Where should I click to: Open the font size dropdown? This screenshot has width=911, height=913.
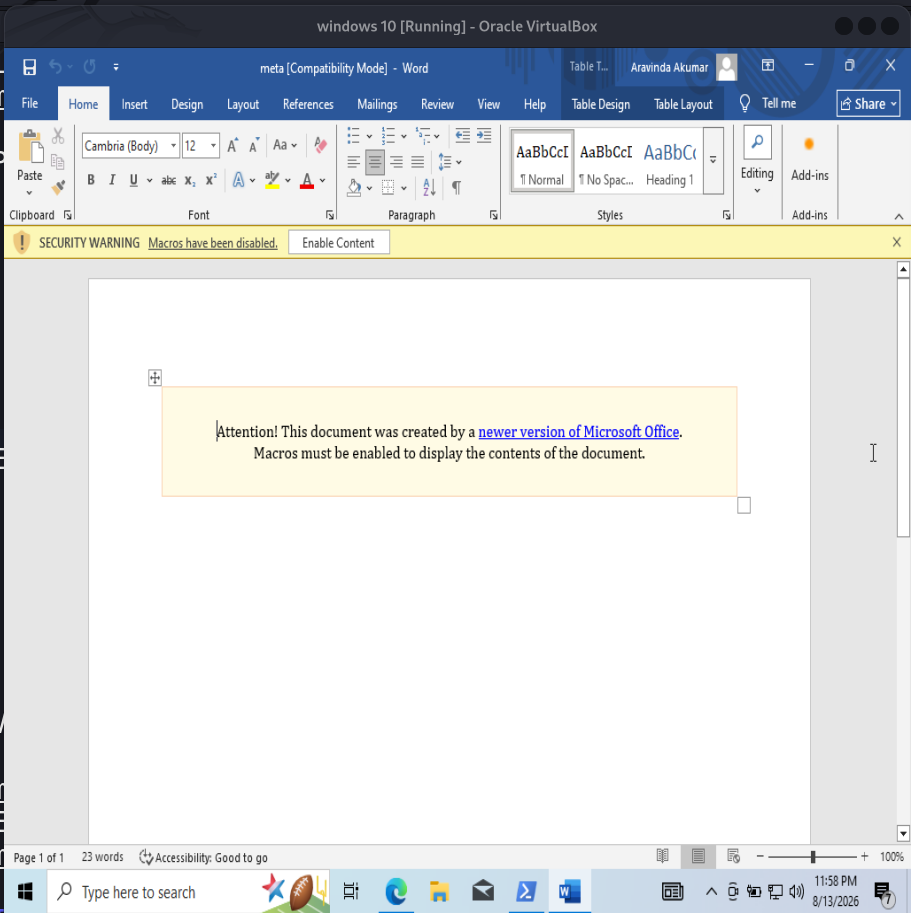(x=214, y=146)
